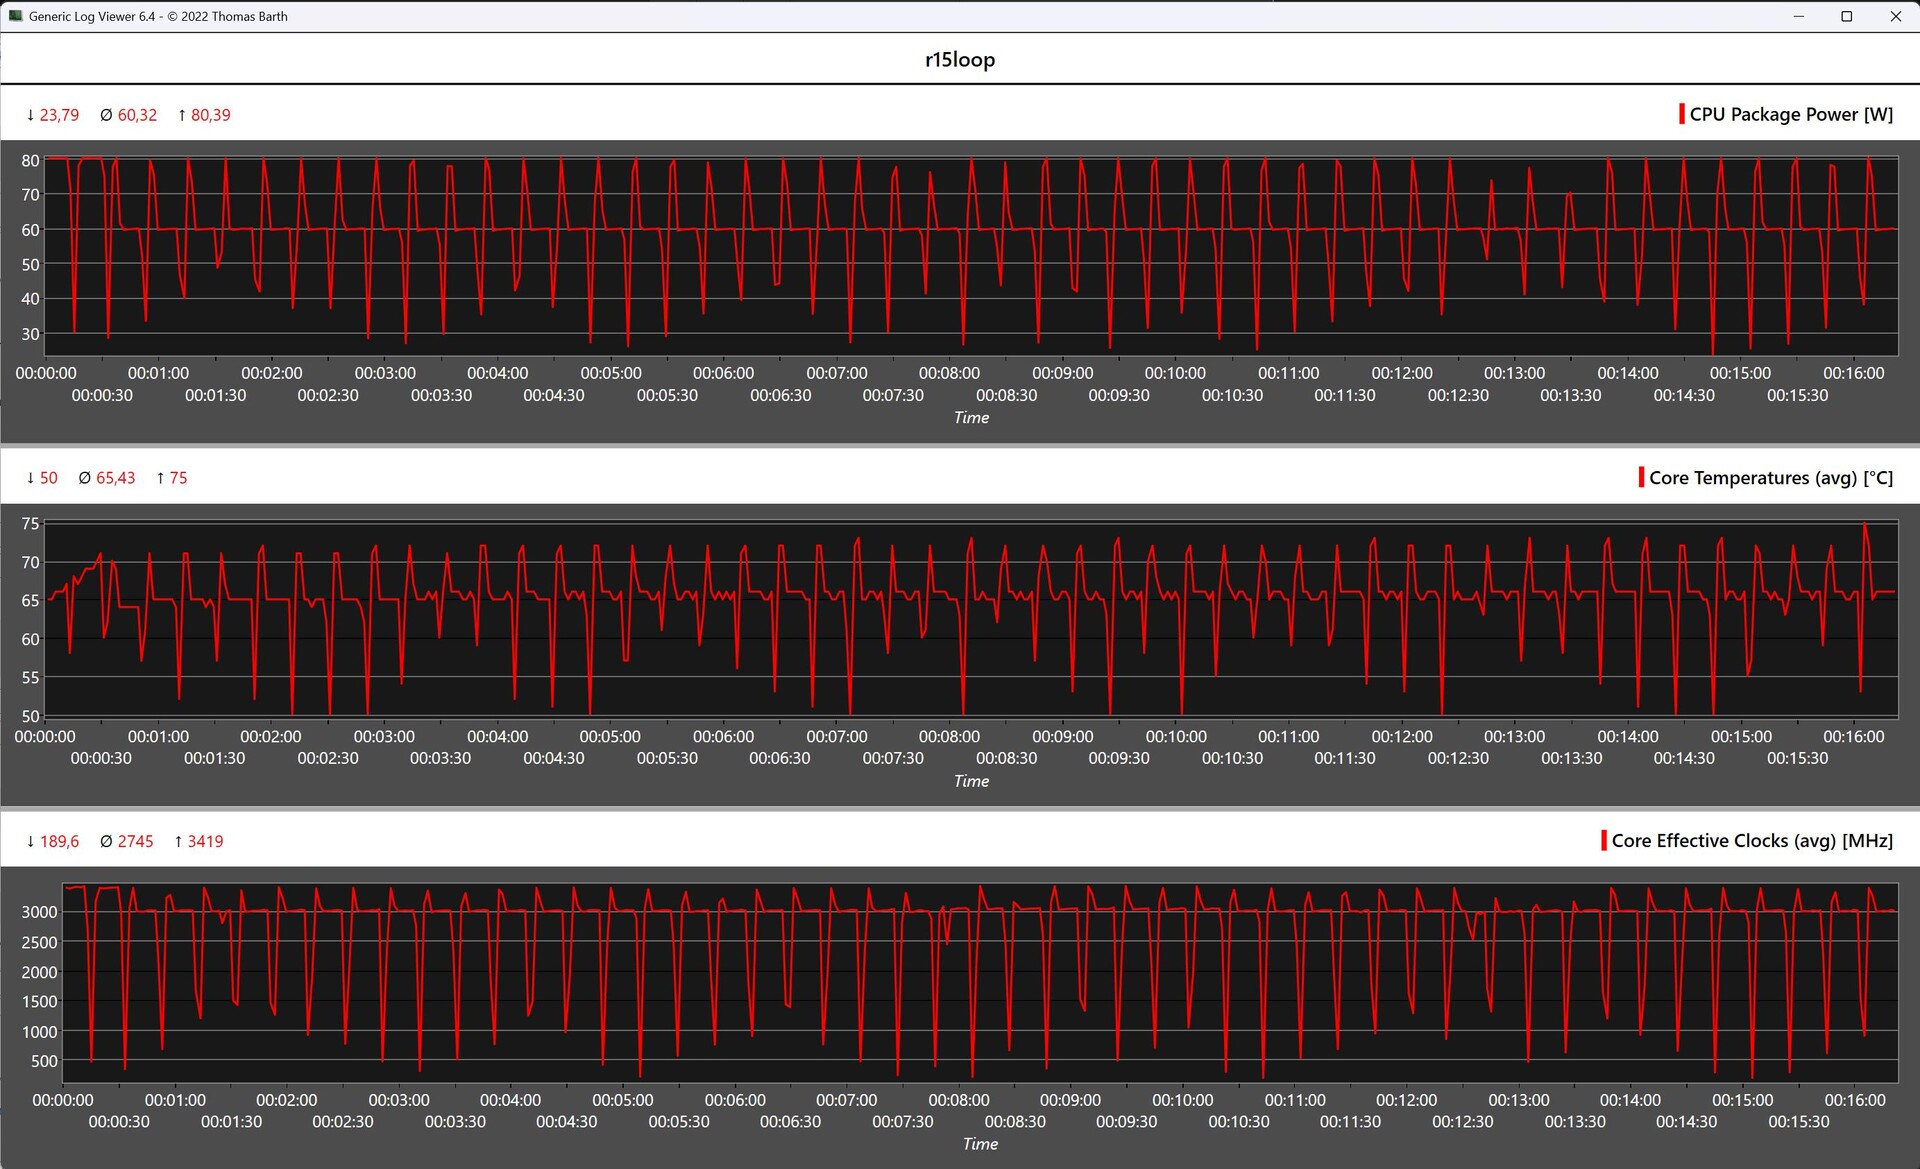The height and width of the screenshot is (1169, 1920).
Task: Click the r15loop chart title
Action: coord(959,59)
